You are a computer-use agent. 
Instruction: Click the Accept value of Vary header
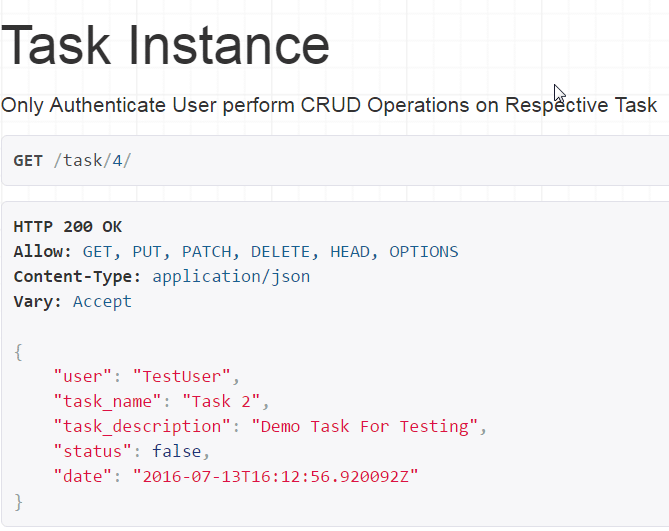(x=102, y=302)
